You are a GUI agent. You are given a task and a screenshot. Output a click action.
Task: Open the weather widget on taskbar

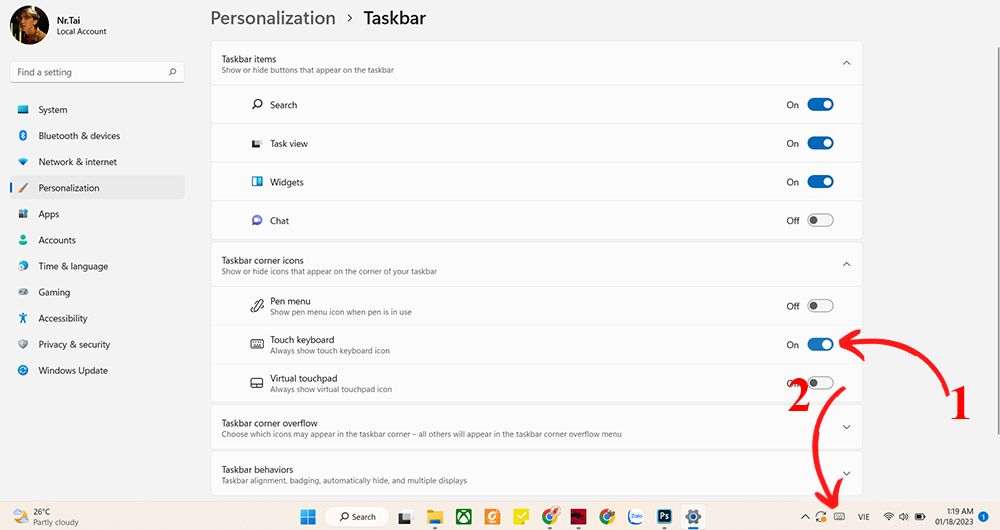46,517
